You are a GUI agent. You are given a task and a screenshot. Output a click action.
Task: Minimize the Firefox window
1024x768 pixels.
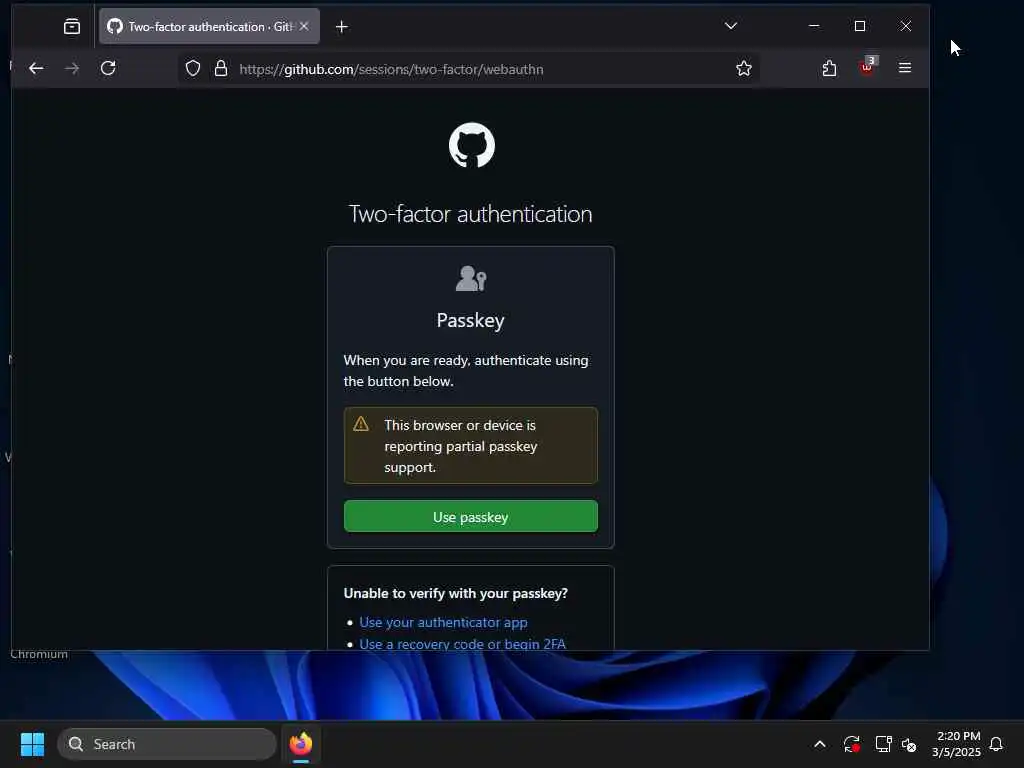814,26
